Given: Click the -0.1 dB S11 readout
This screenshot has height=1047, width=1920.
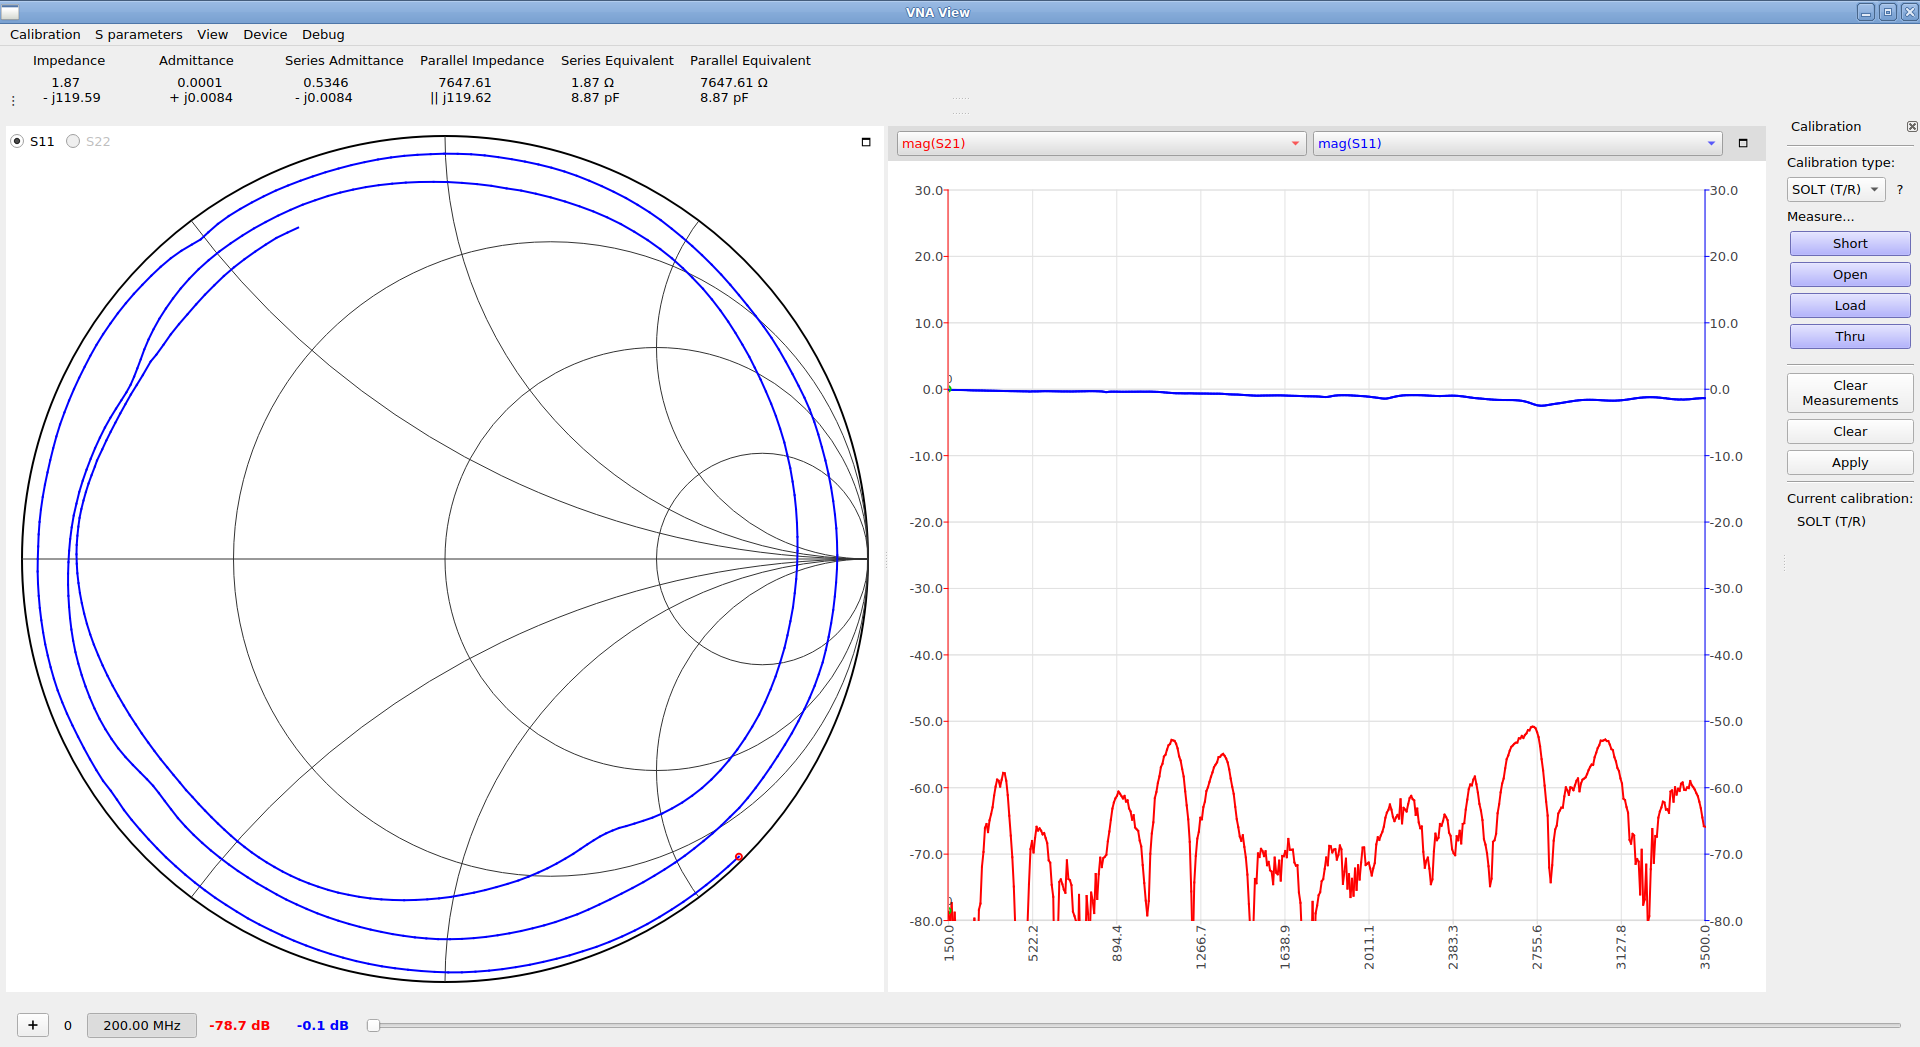Looking at the screenshot, I should [x=322, y=1025].
